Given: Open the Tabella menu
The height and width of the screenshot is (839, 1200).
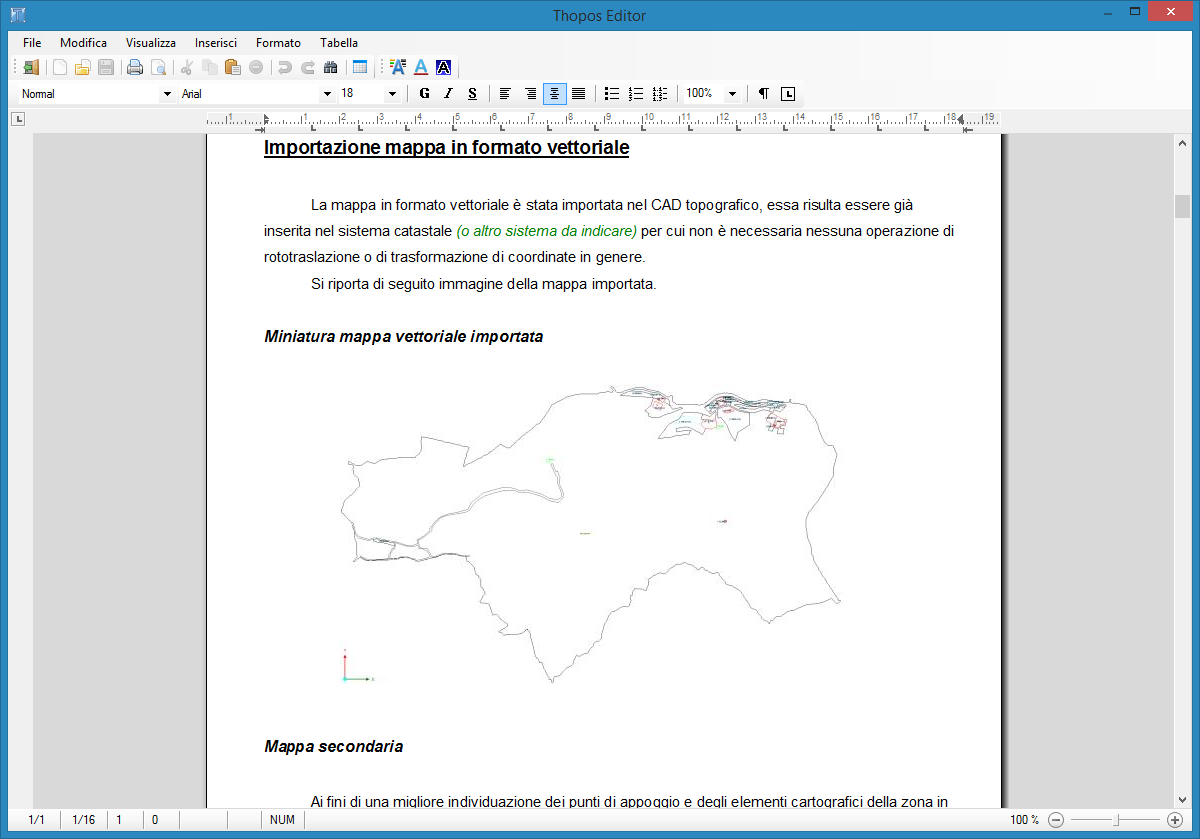Looking at the screenshot, I should 339,43.
